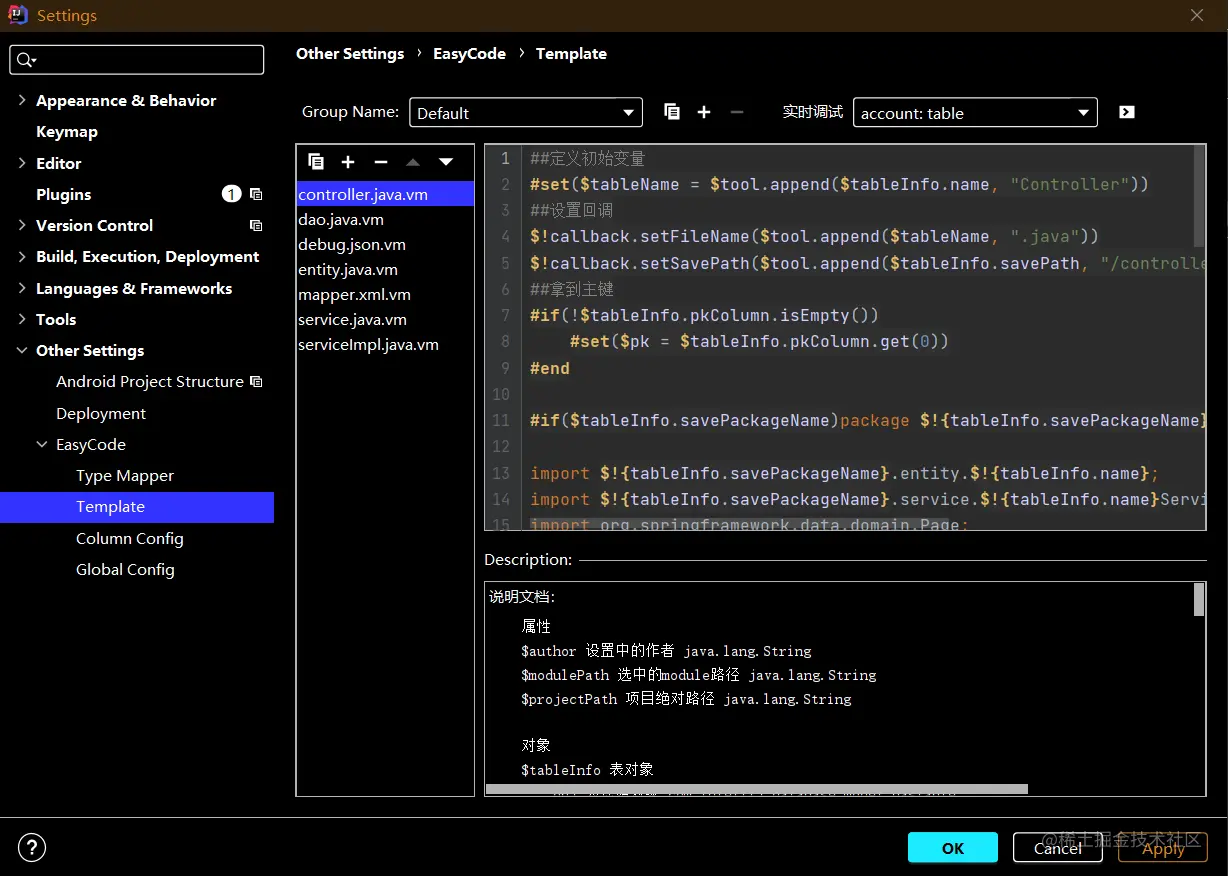This screenshot has height=876, width=1228.
Task: Expand the Editor settings node
Action: tap(22, 163)
